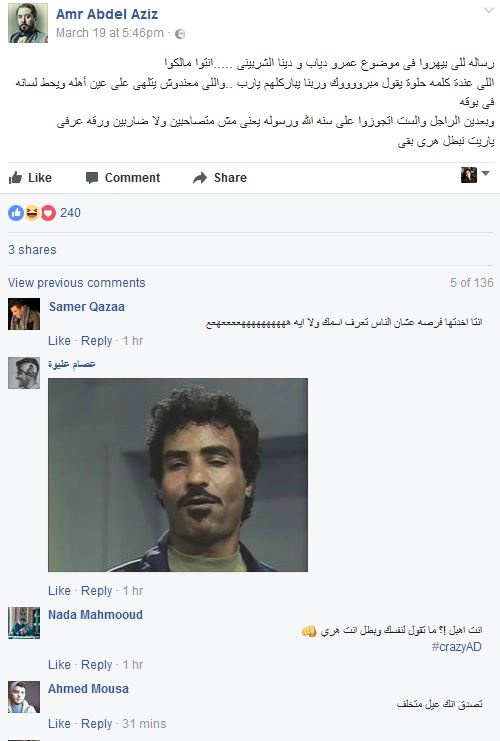Click the public globe privacy icon
The width and height of the screenshot is (500, 741).
tap(180, 34)
